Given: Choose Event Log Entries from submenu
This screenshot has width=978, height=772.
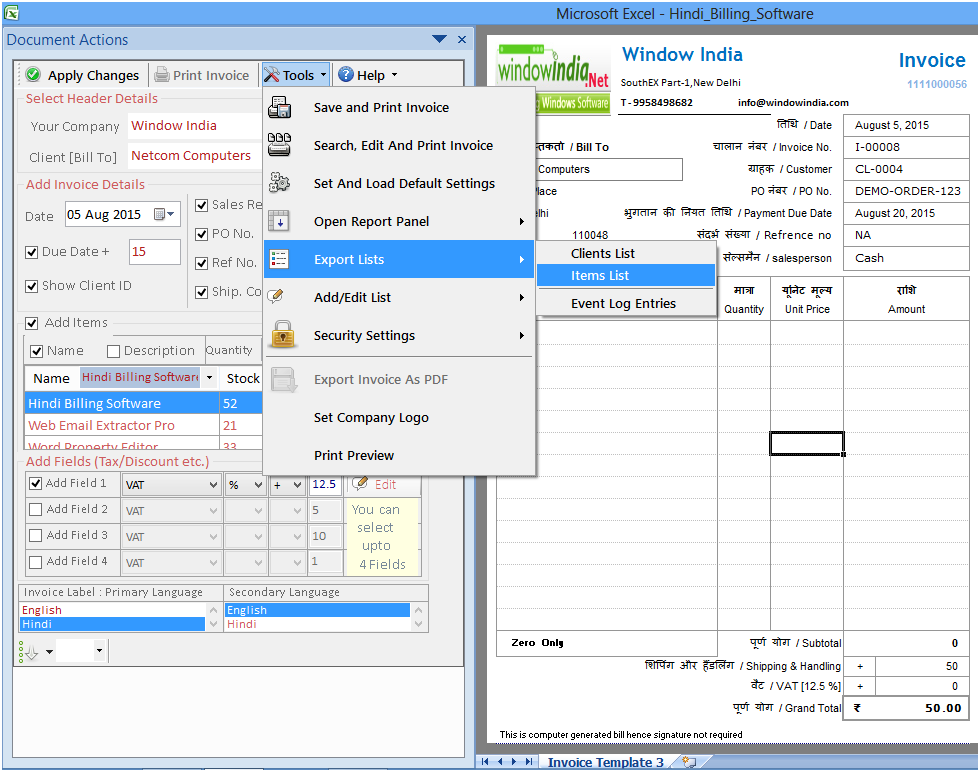Looking at the screenshot, I should [x=626, y=303].
